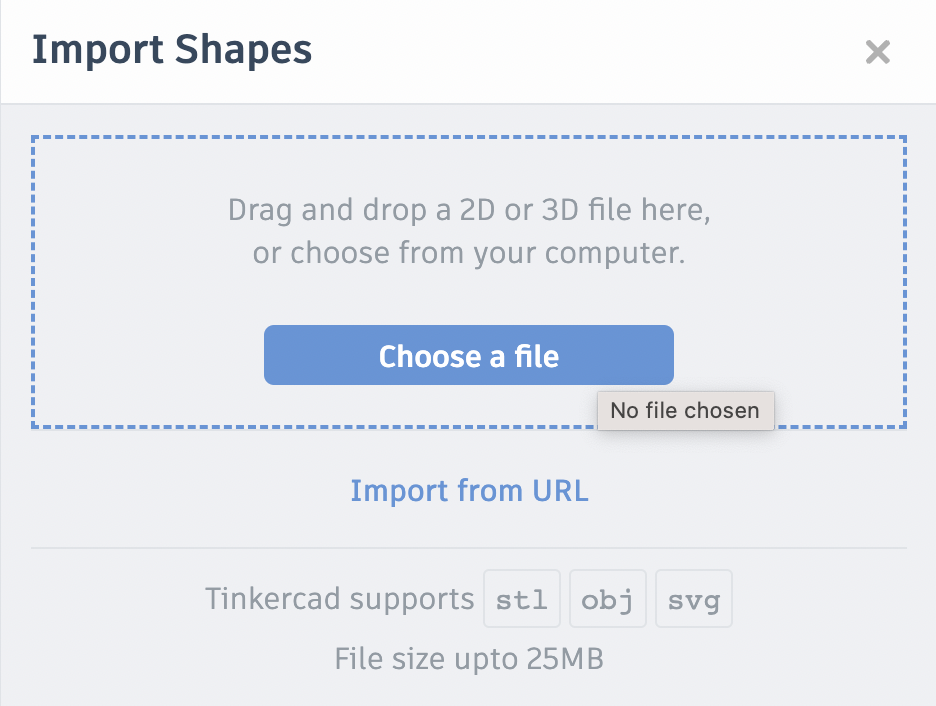
Task: Click the divider line below Import from URL
Action: click(x=469, y=548)
